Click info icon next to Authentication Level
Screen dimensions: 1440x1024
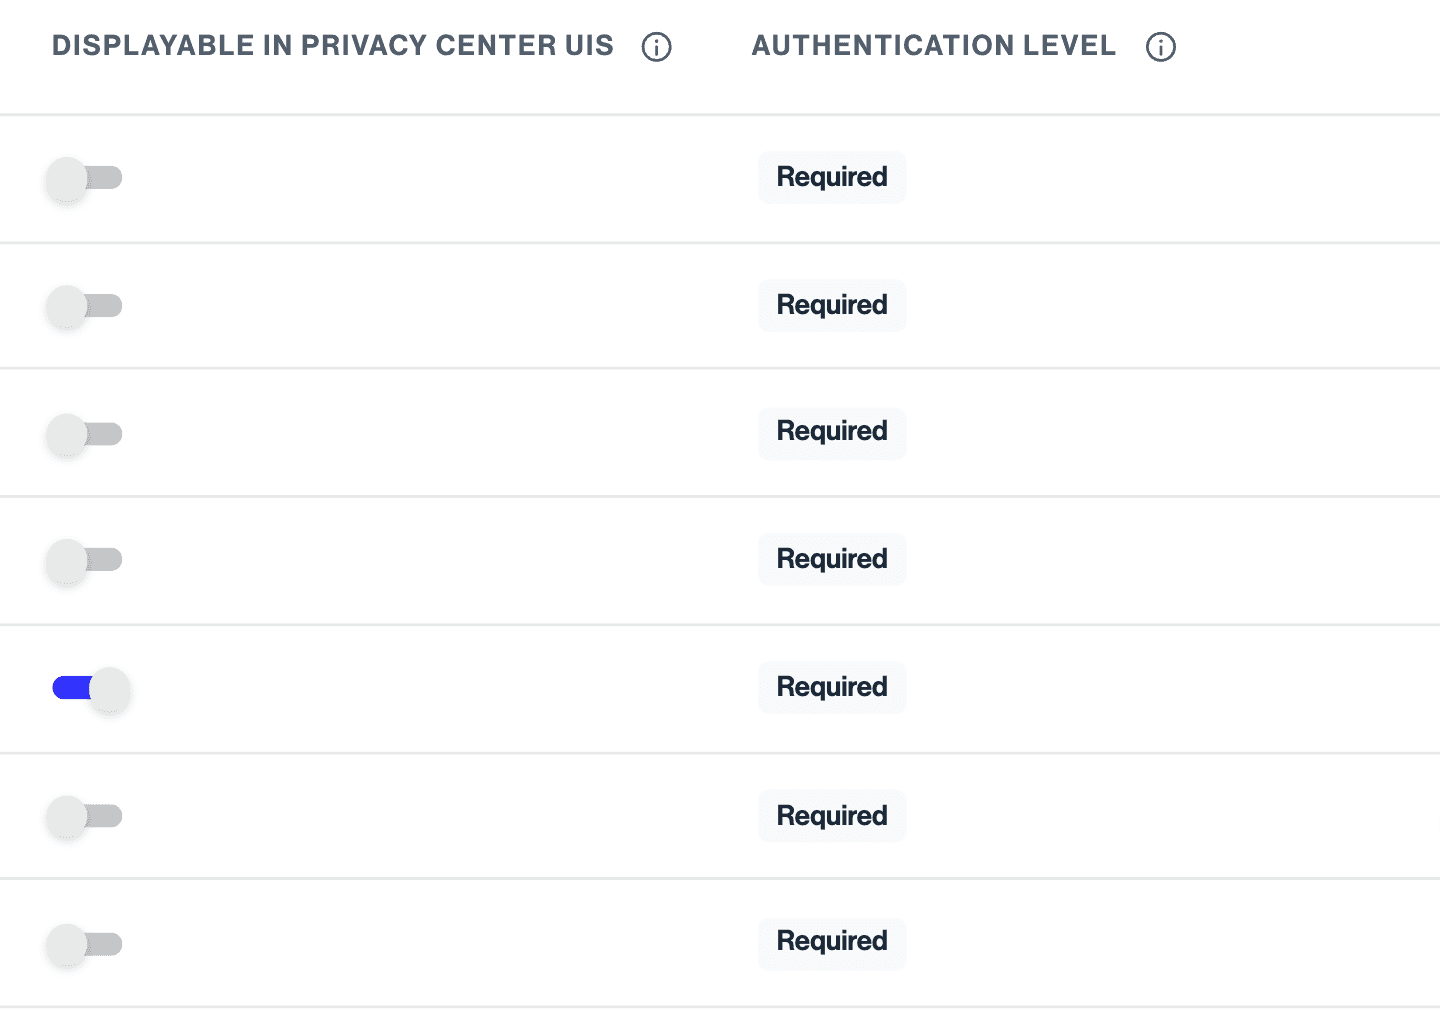coord(1160,47)
